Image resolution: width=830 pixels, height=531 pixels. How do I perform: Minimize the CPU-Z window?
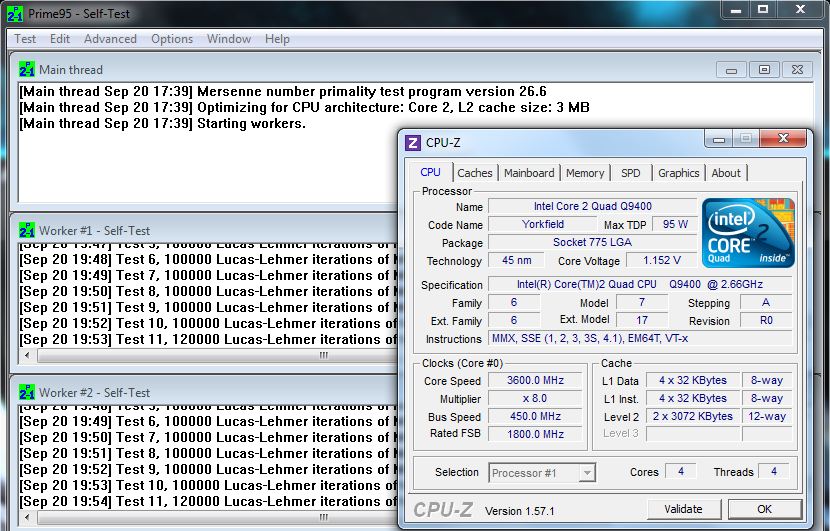click(x=719, y=139)
